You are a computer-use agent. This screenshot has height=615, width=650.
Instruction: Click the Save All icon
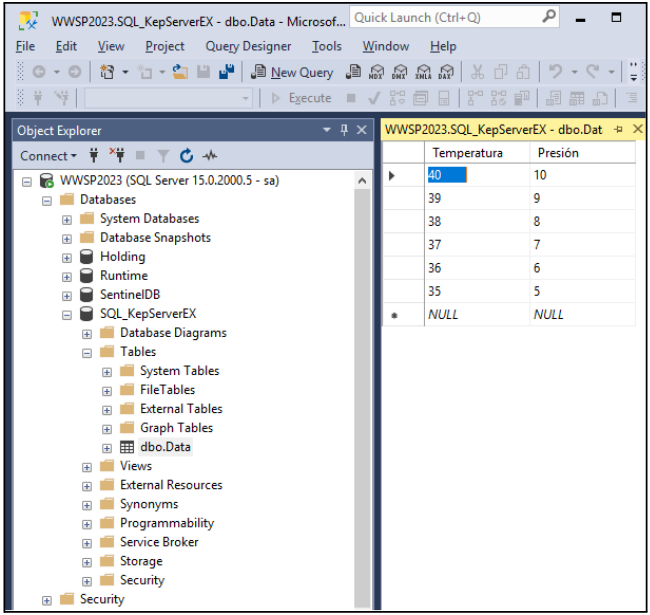227,72
